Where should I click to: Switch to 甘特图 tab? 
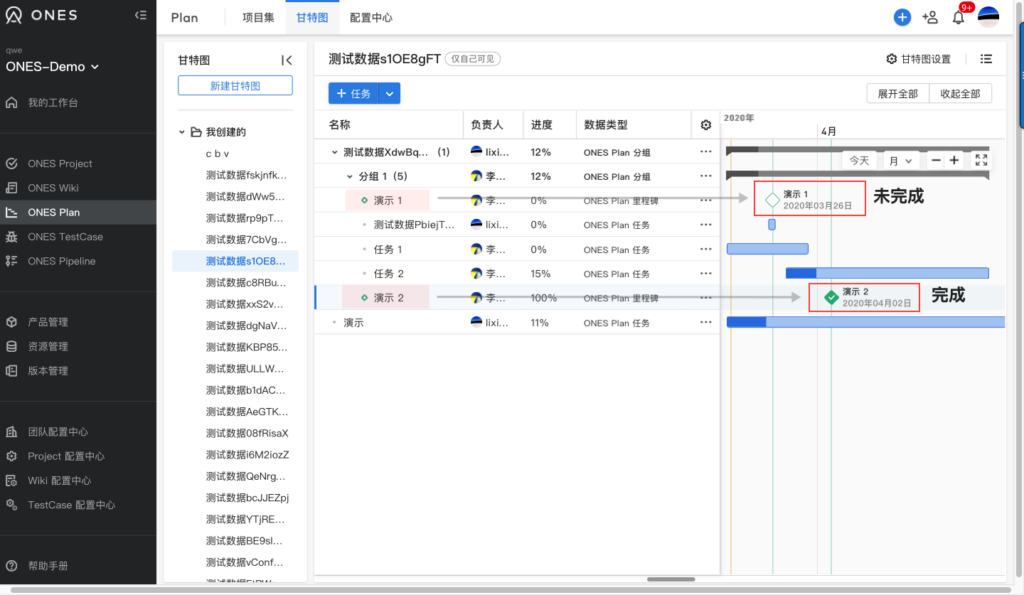pos(312,18)
